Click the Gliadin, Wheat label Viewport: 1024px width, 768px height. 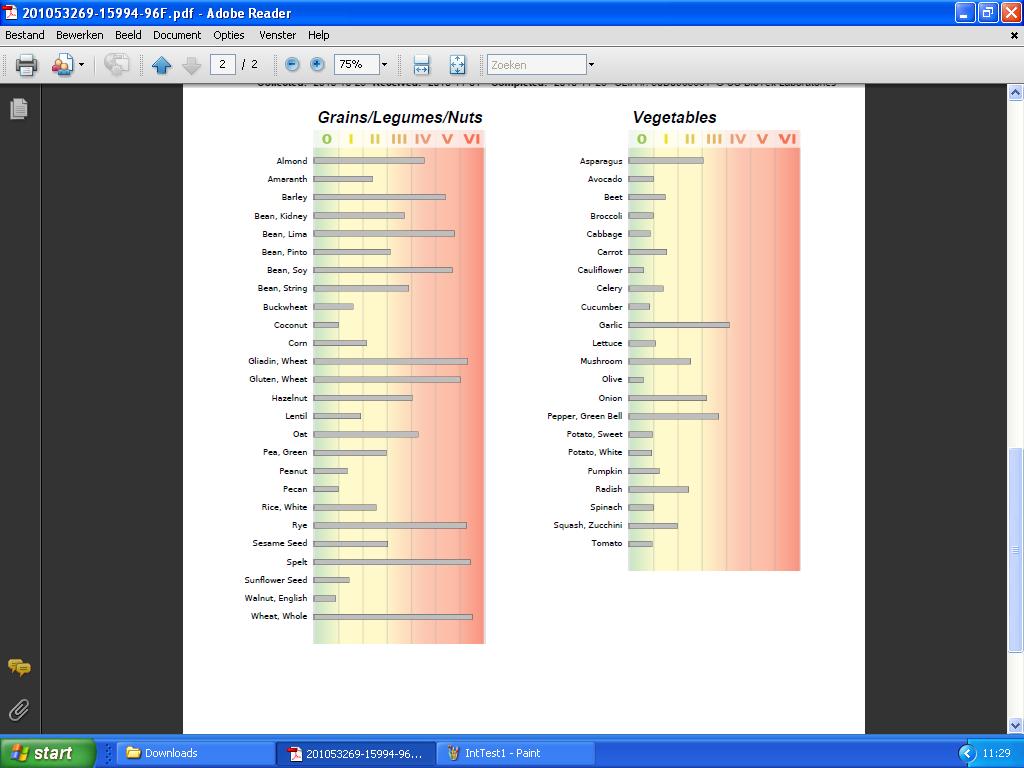pyautogui.click(x=278, y=361)
